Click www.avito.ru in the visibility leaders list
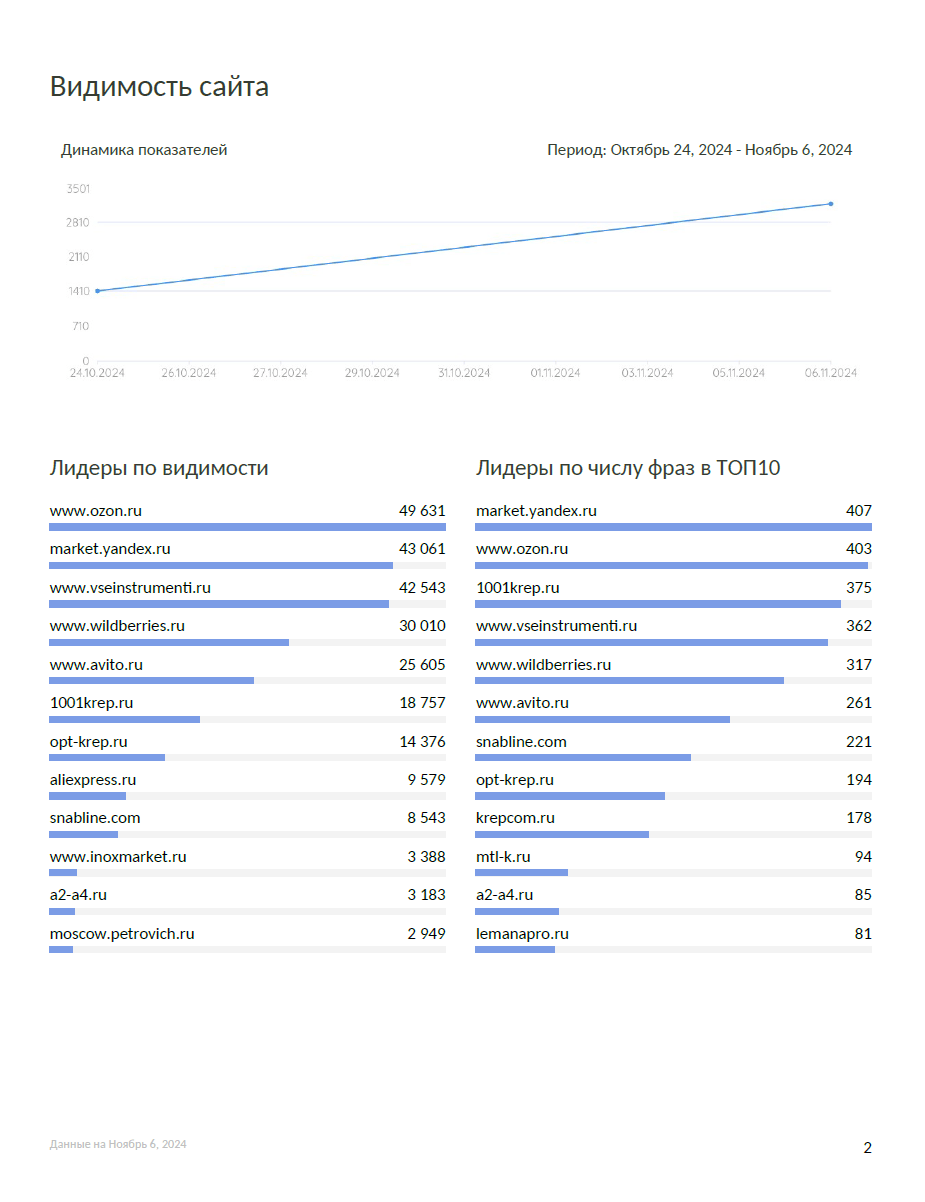This screenshot has width=925, height=1202. coord(96,664)
